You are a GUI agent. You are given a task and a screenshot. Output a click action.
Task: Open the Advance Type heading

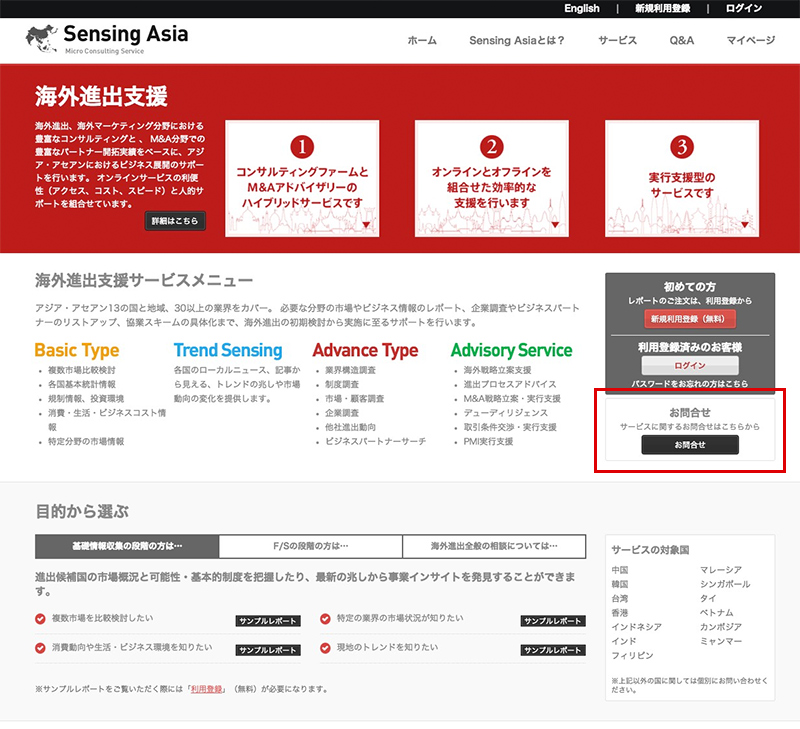tap(365, 350)
